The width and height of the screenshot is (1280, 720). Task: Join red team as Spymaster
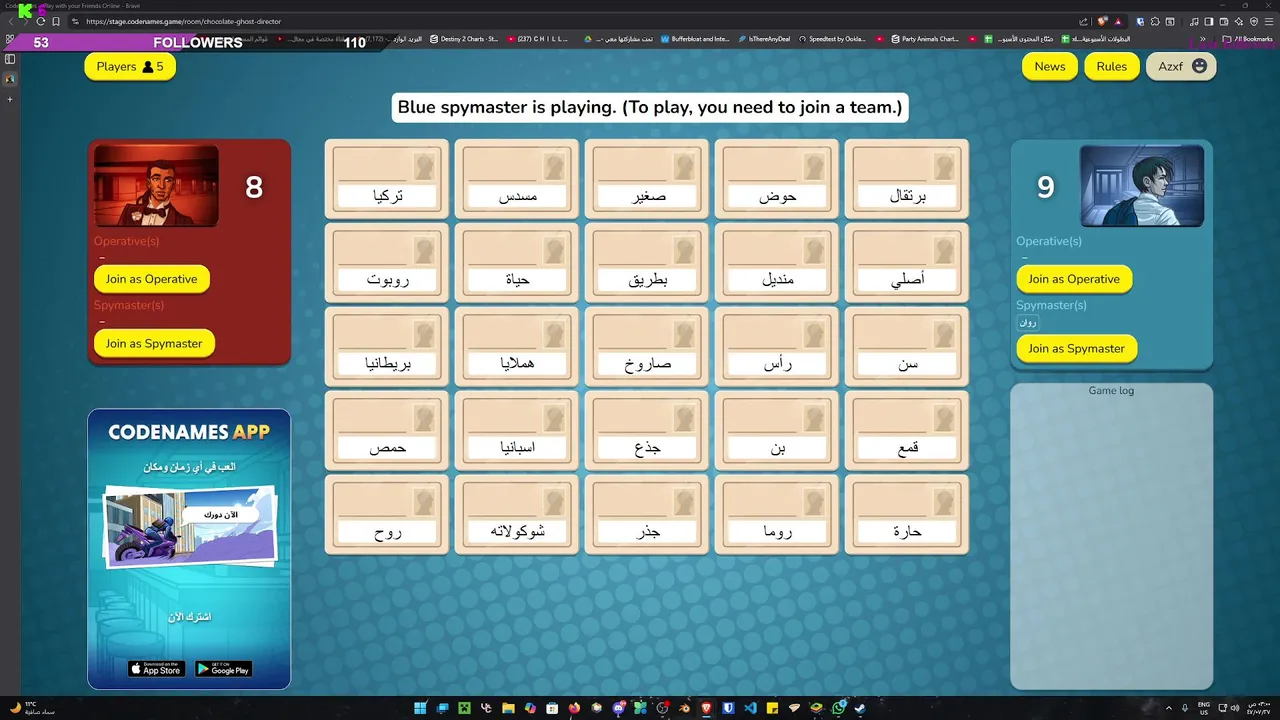154,343
